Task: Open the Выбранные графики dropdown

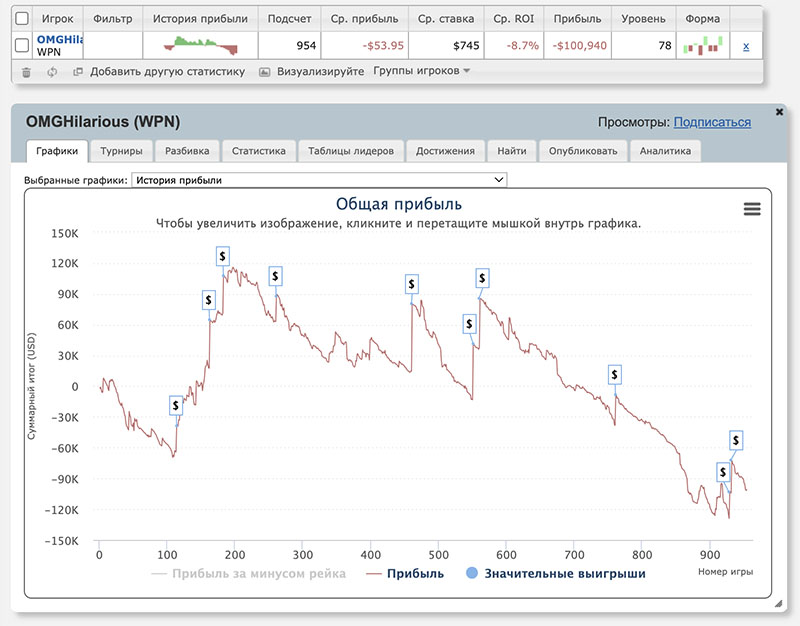Action: [x=319, y=180]
